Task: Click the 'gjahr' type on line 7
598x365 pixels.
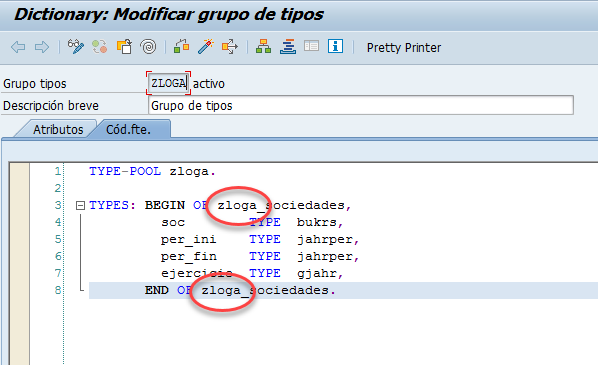Action: (317, 273)
